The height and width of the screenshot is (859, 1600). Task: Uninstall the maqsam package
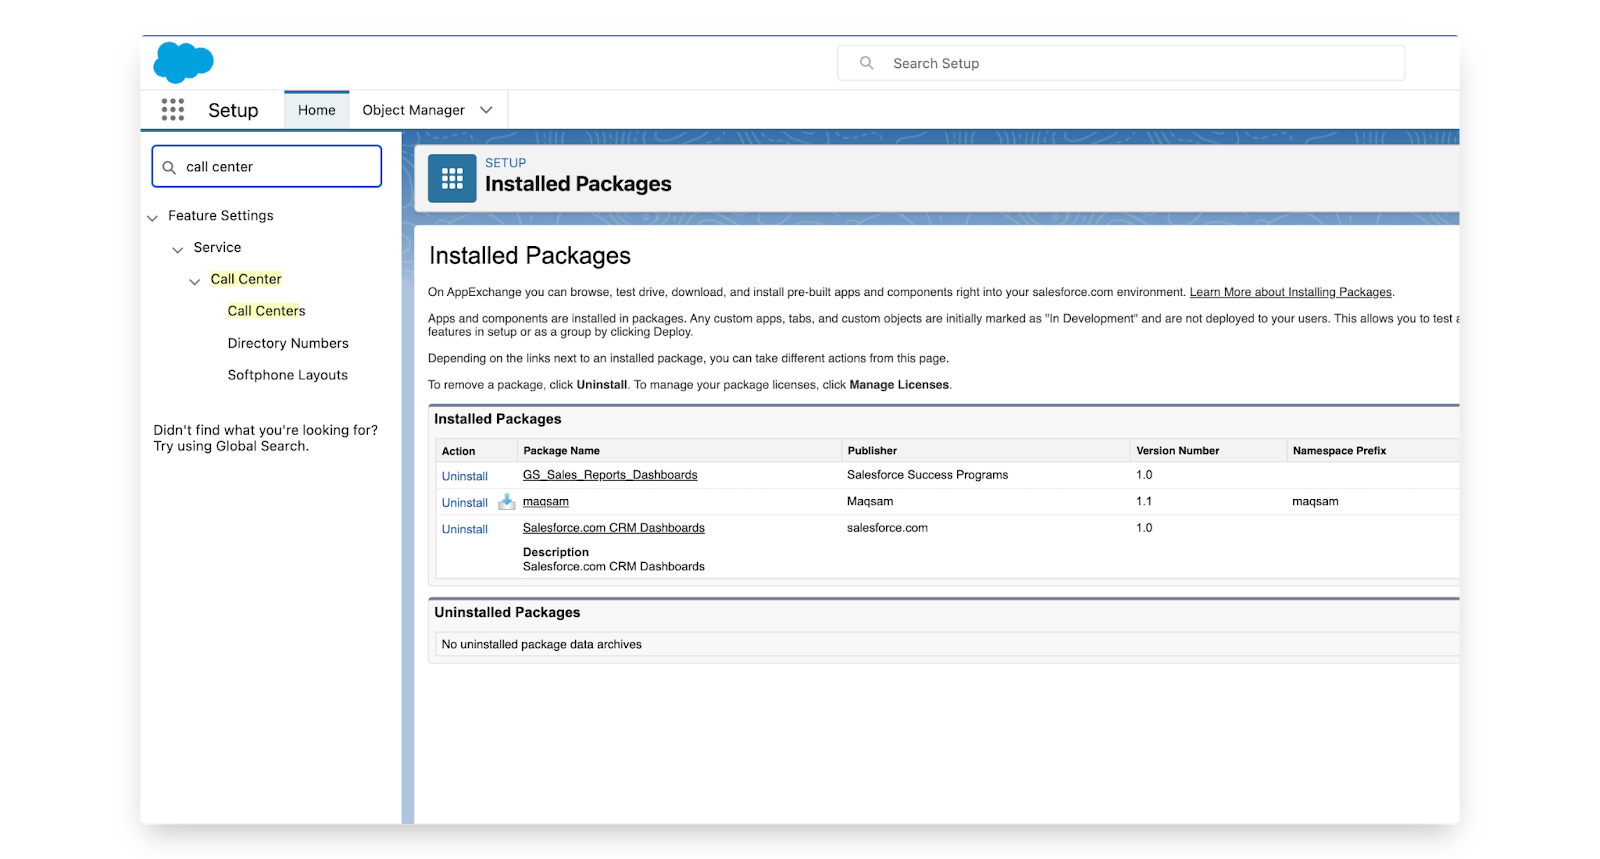(x=465, y=502)
